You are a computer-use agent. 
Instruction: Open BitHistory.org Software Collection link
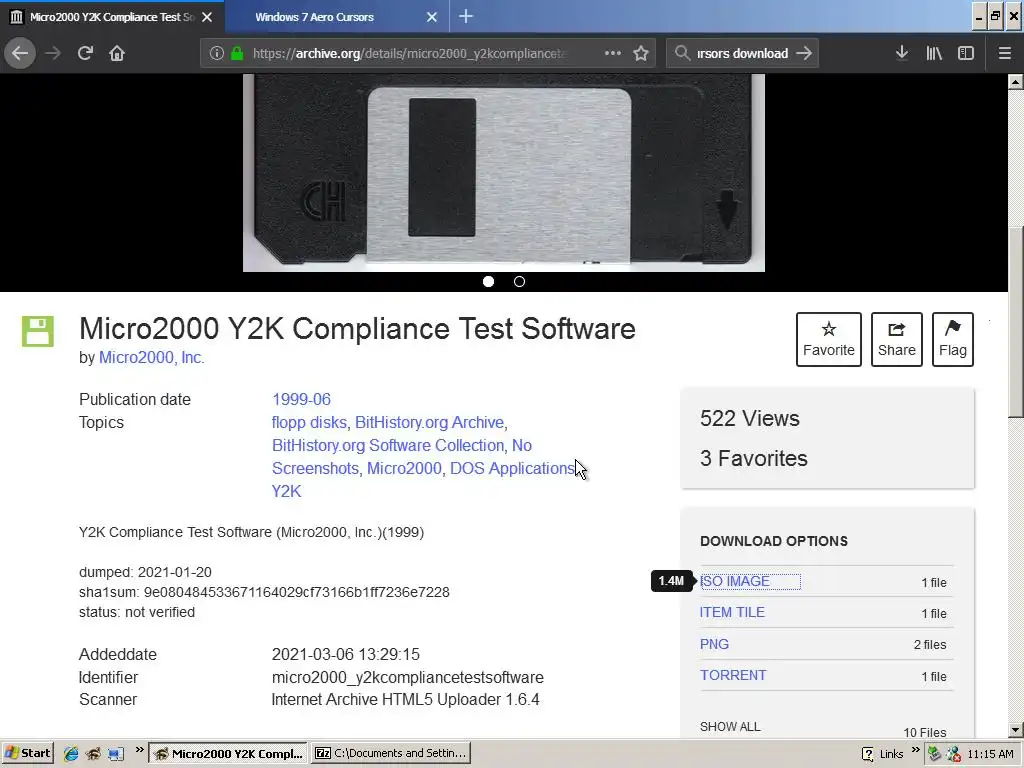coord(388,445)
